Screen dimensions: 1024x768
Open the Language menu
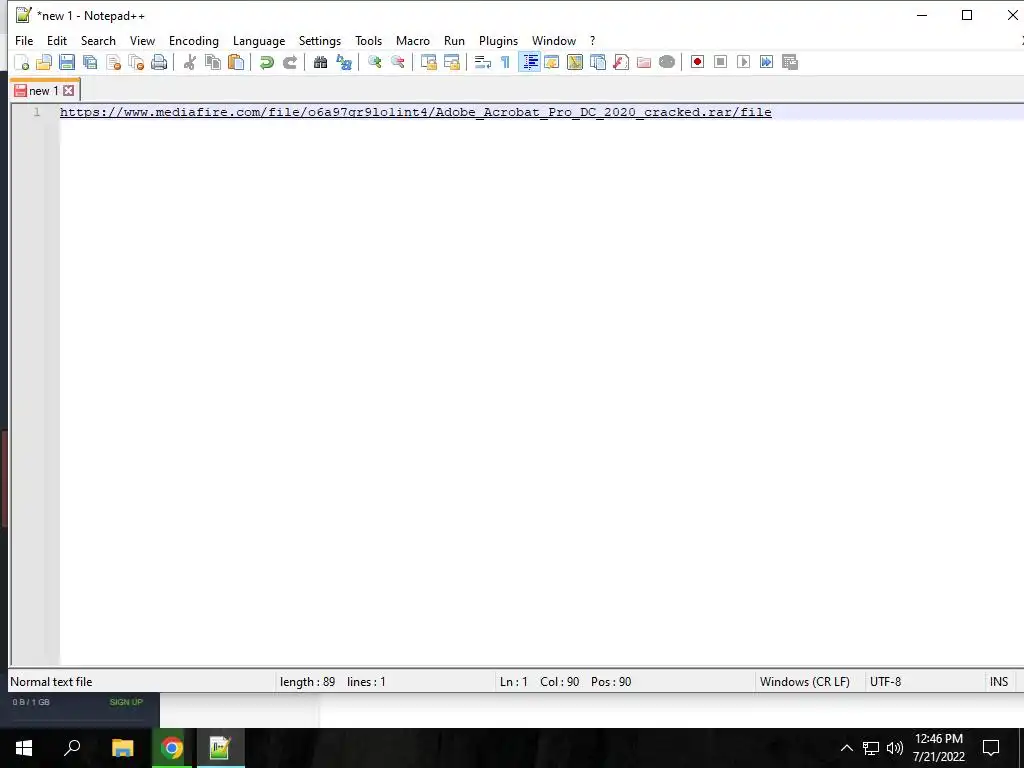click(x=259, y=40)
